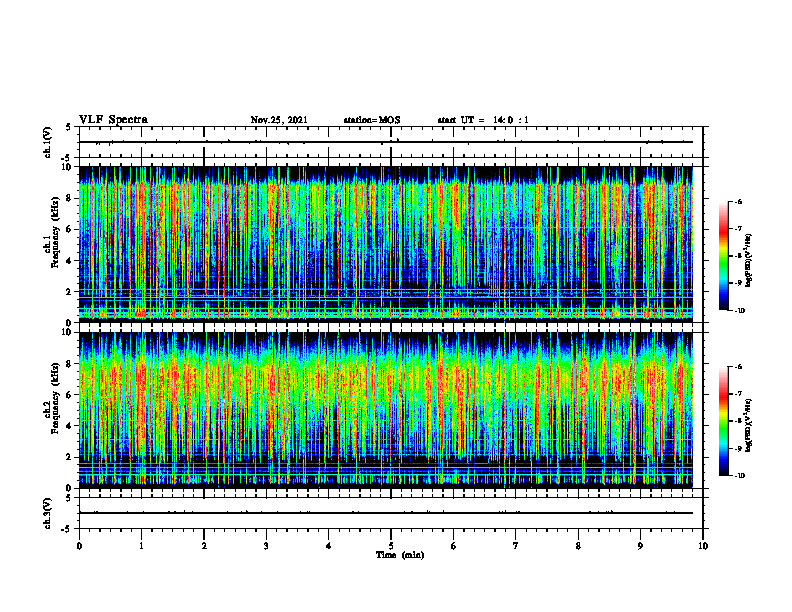Click time axis tick label '1'
Screen dimensions: 792x612
click(141, 546)
